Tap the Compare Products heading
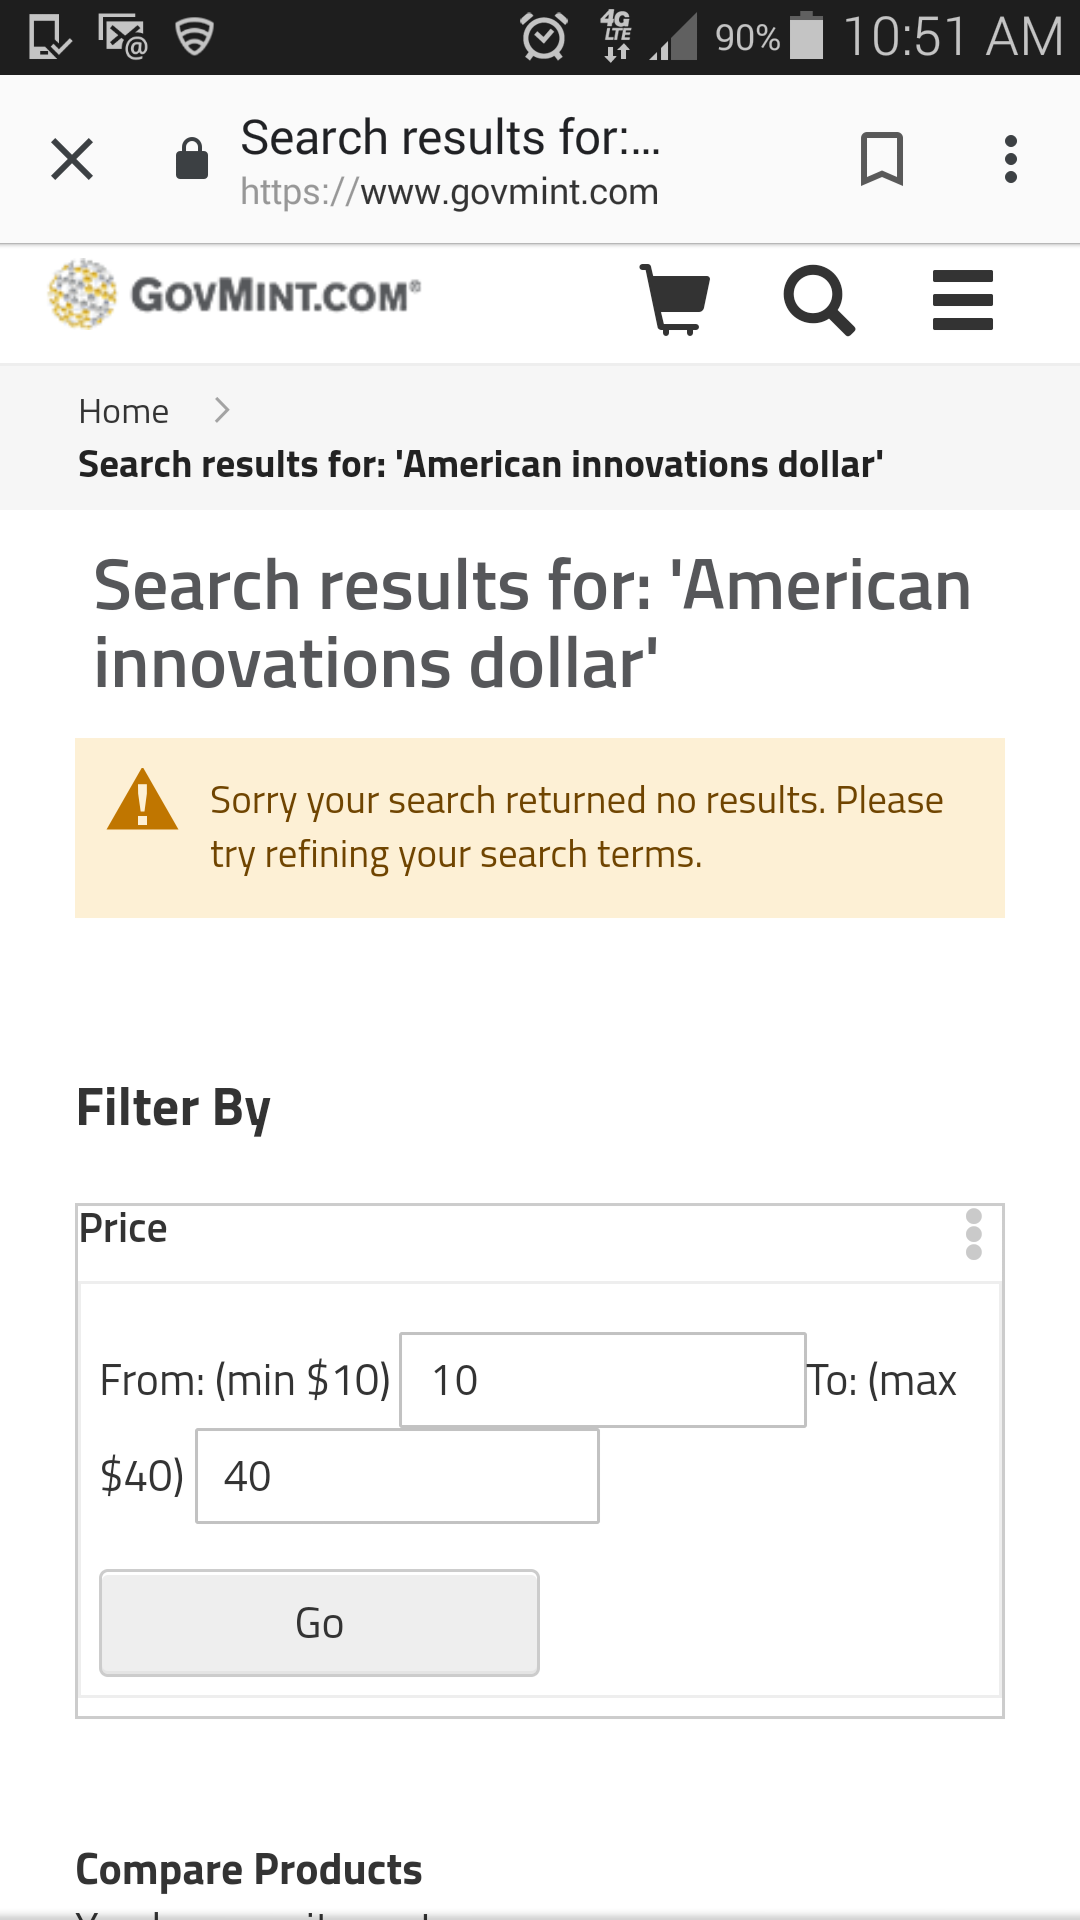This screenshot has height=1920, width=1080. point(249,1869)
